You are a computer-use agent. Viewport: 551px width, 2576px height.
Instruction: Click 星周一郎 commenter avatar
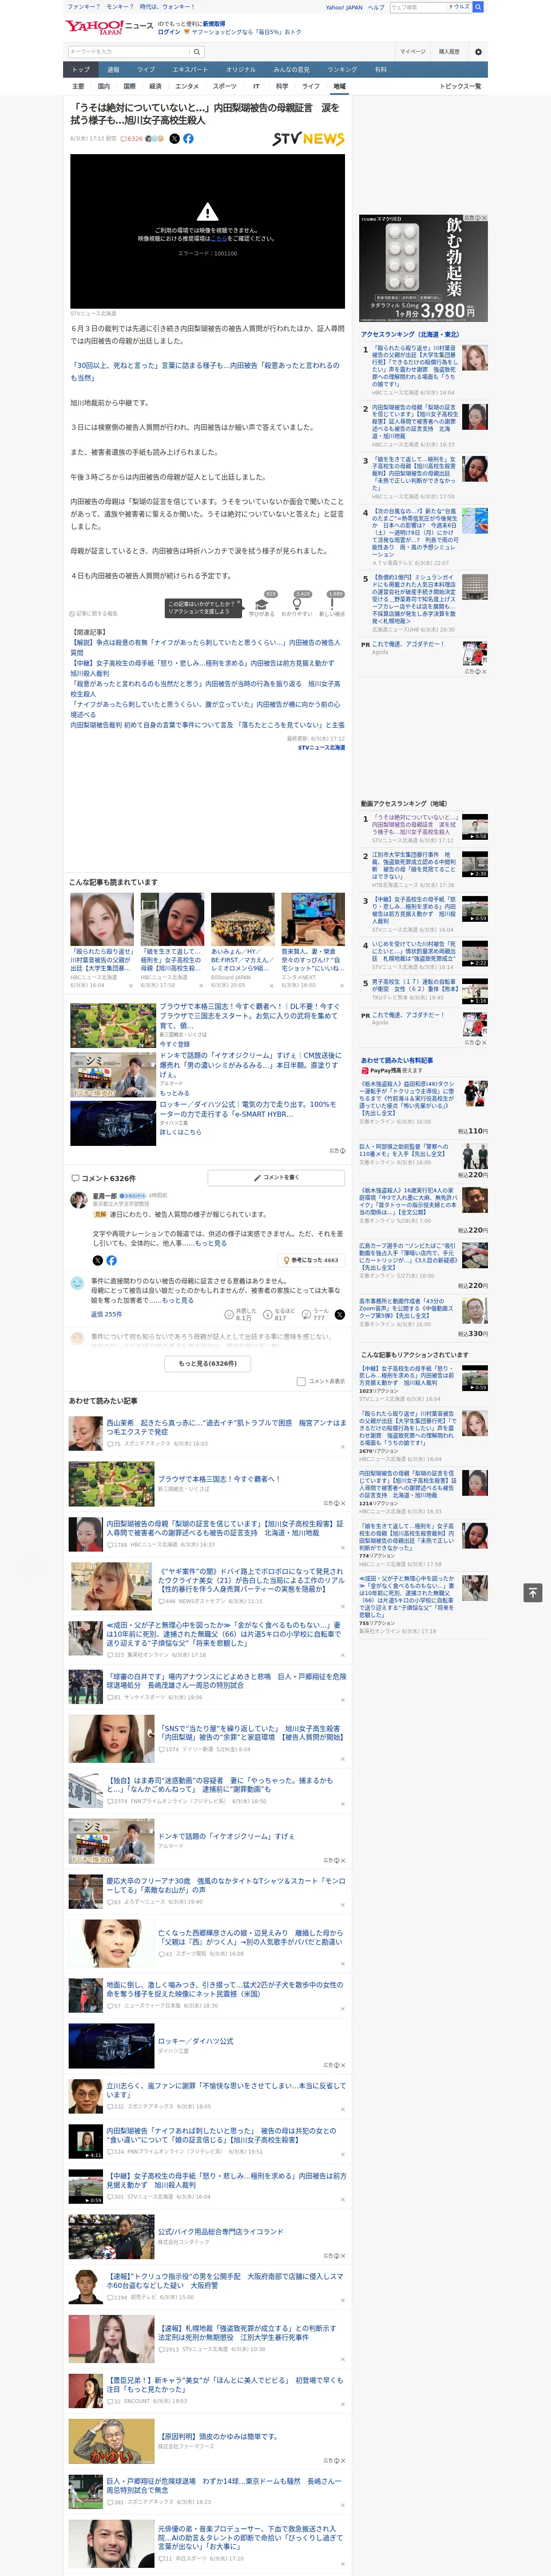pos(78,1199)
